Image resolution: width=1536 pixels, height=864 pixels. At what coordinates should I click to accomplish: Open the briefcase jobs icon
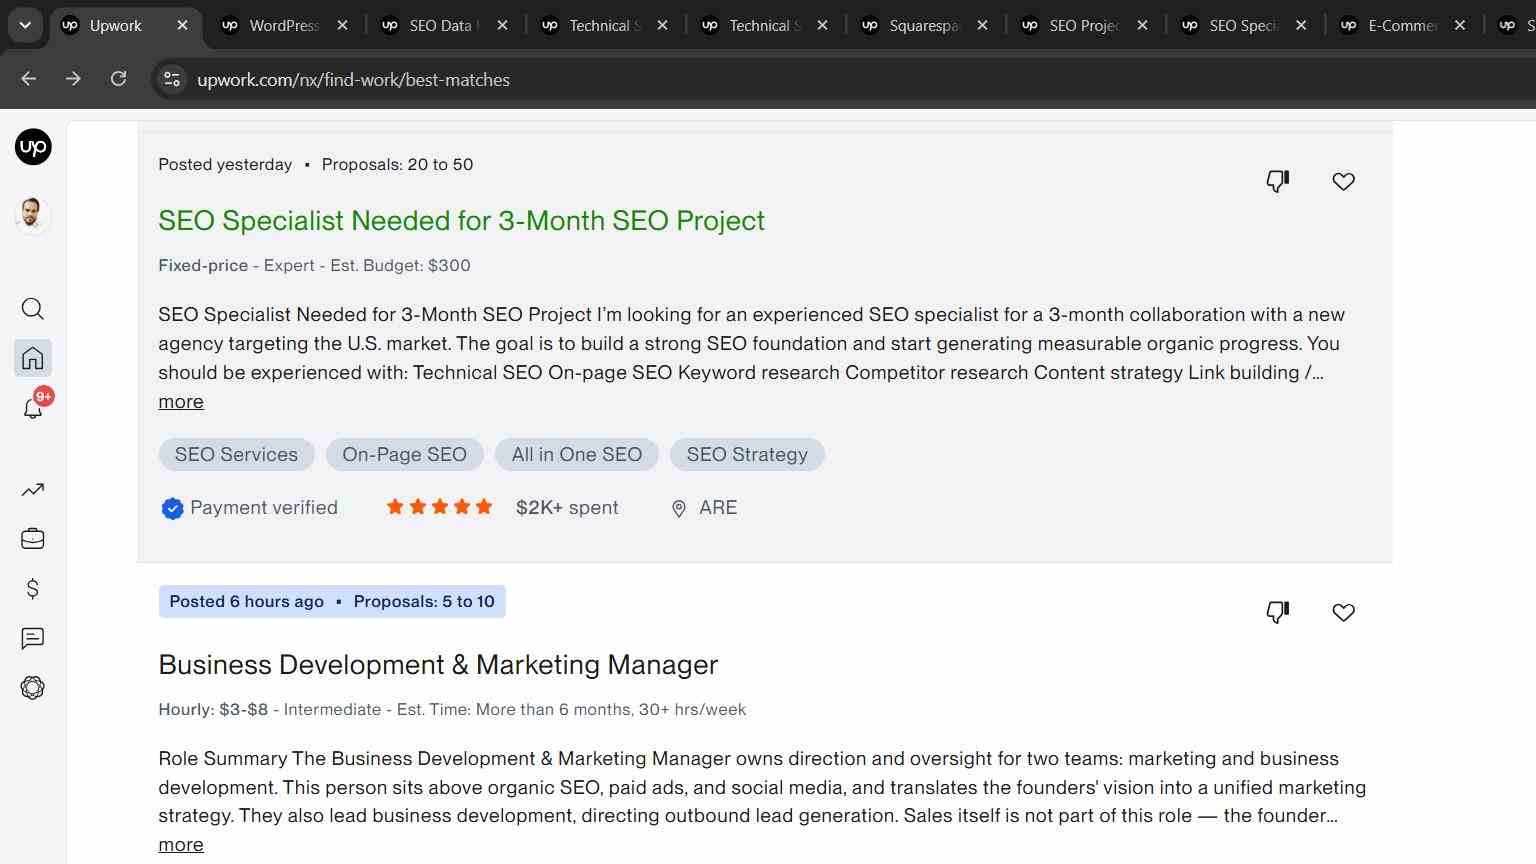[x=33, y=539]
